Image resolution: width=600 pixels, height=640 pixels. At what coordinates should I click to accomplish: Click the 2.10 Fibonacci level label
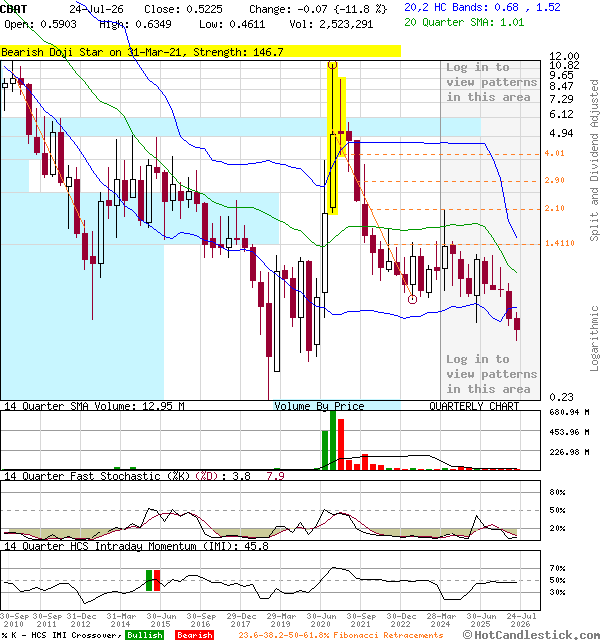pos(554,209)
